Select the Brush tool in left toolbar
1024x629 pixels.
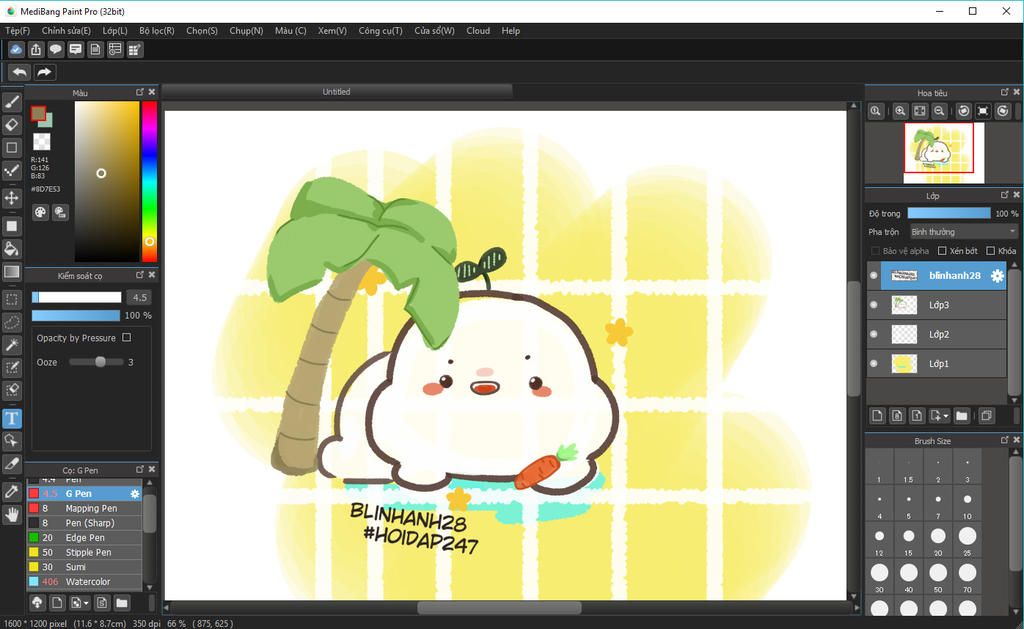coord(12,102)
